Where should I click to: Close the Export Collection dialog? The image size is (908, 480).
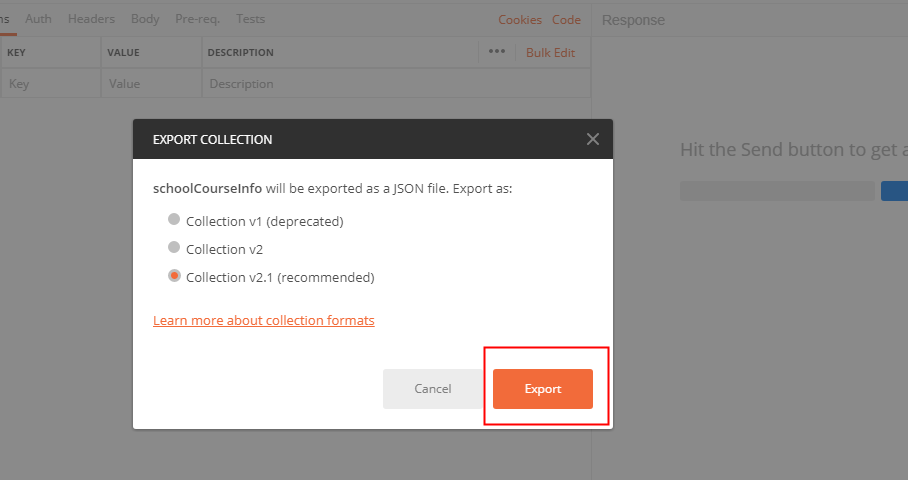tap(593, 139)
